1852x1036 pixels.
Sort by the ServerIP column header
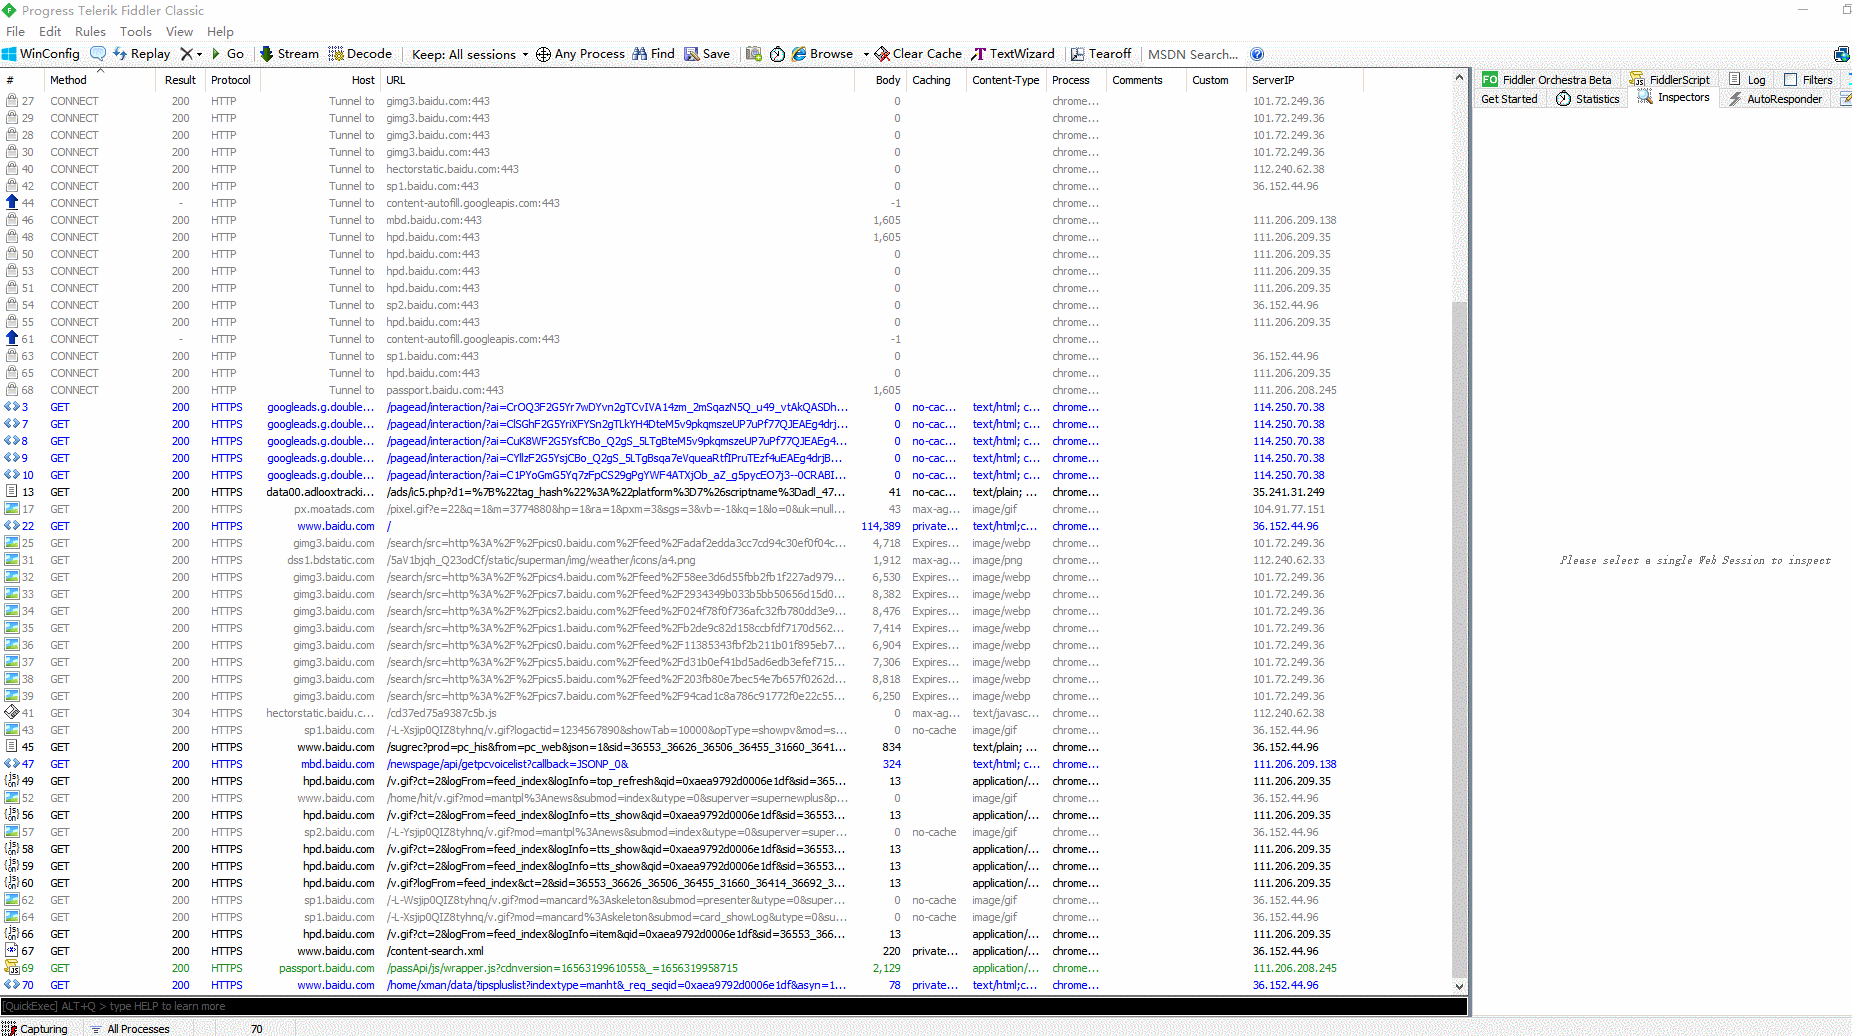1304,80
